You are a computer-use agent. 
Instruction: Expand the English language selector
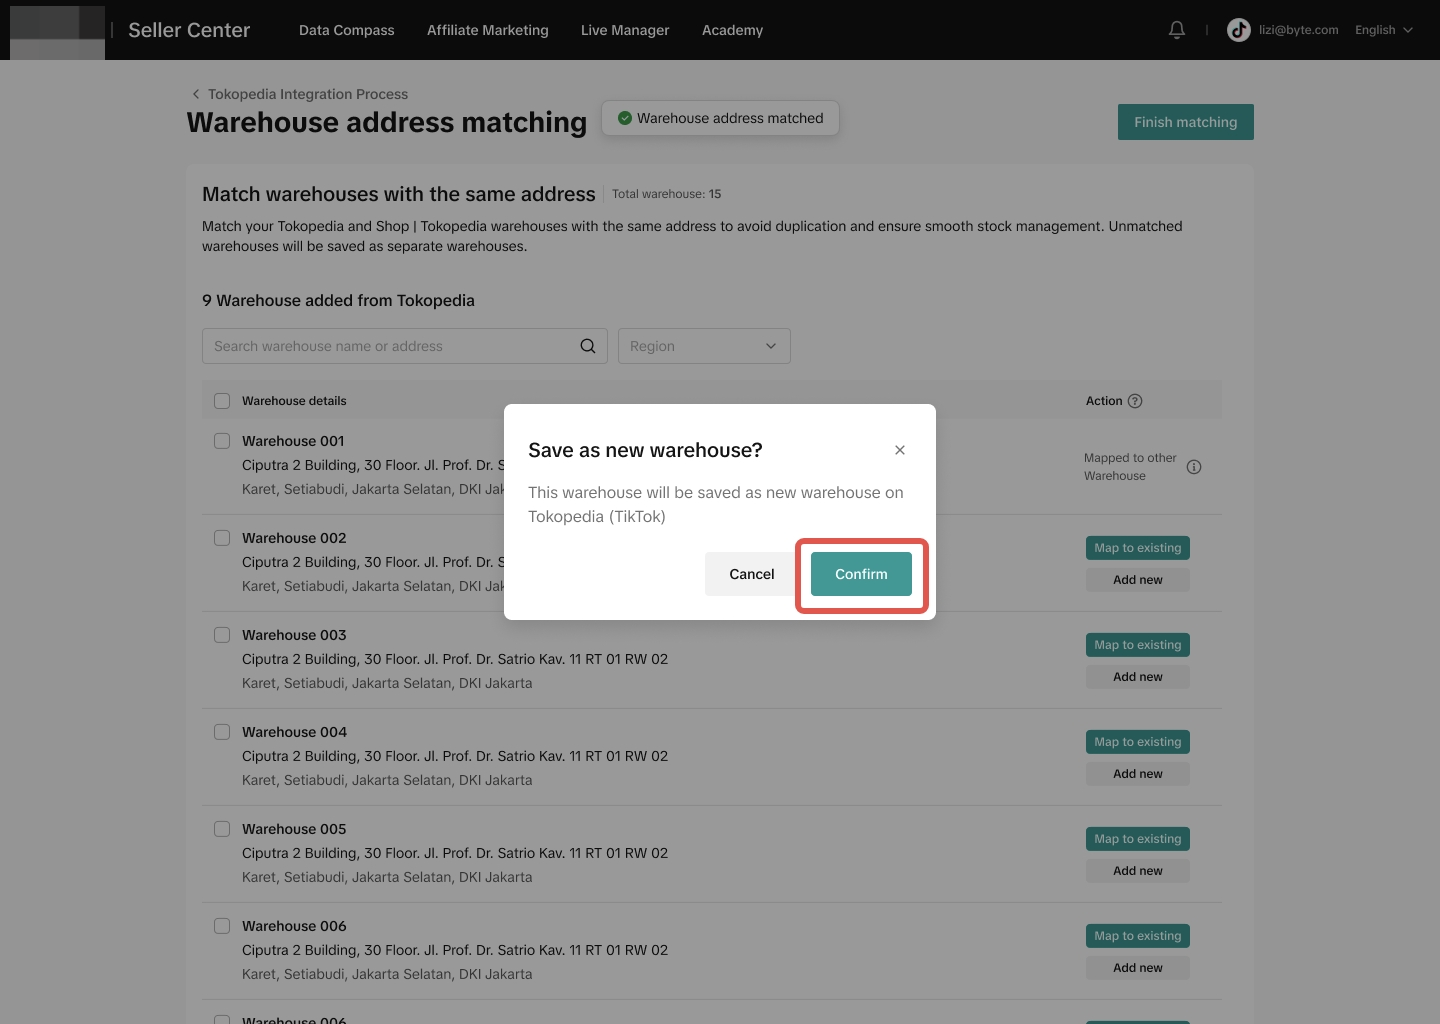[1384, 30]
